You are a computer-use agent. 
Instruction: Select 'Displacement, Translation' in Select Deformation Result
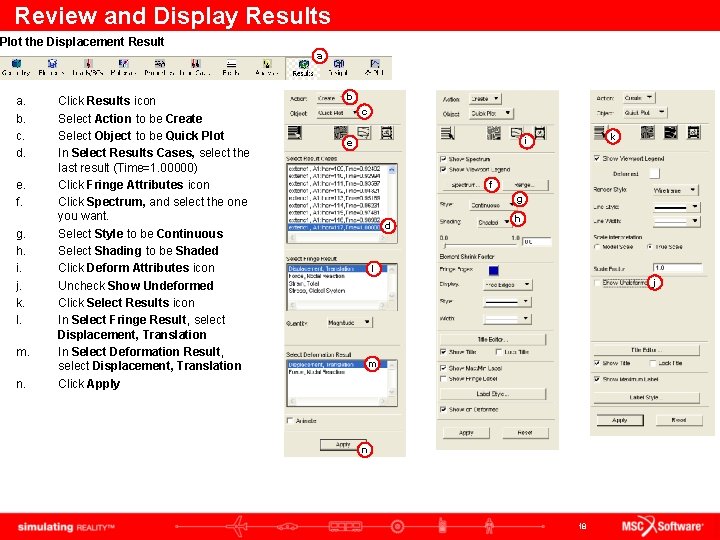pos(338,365)
